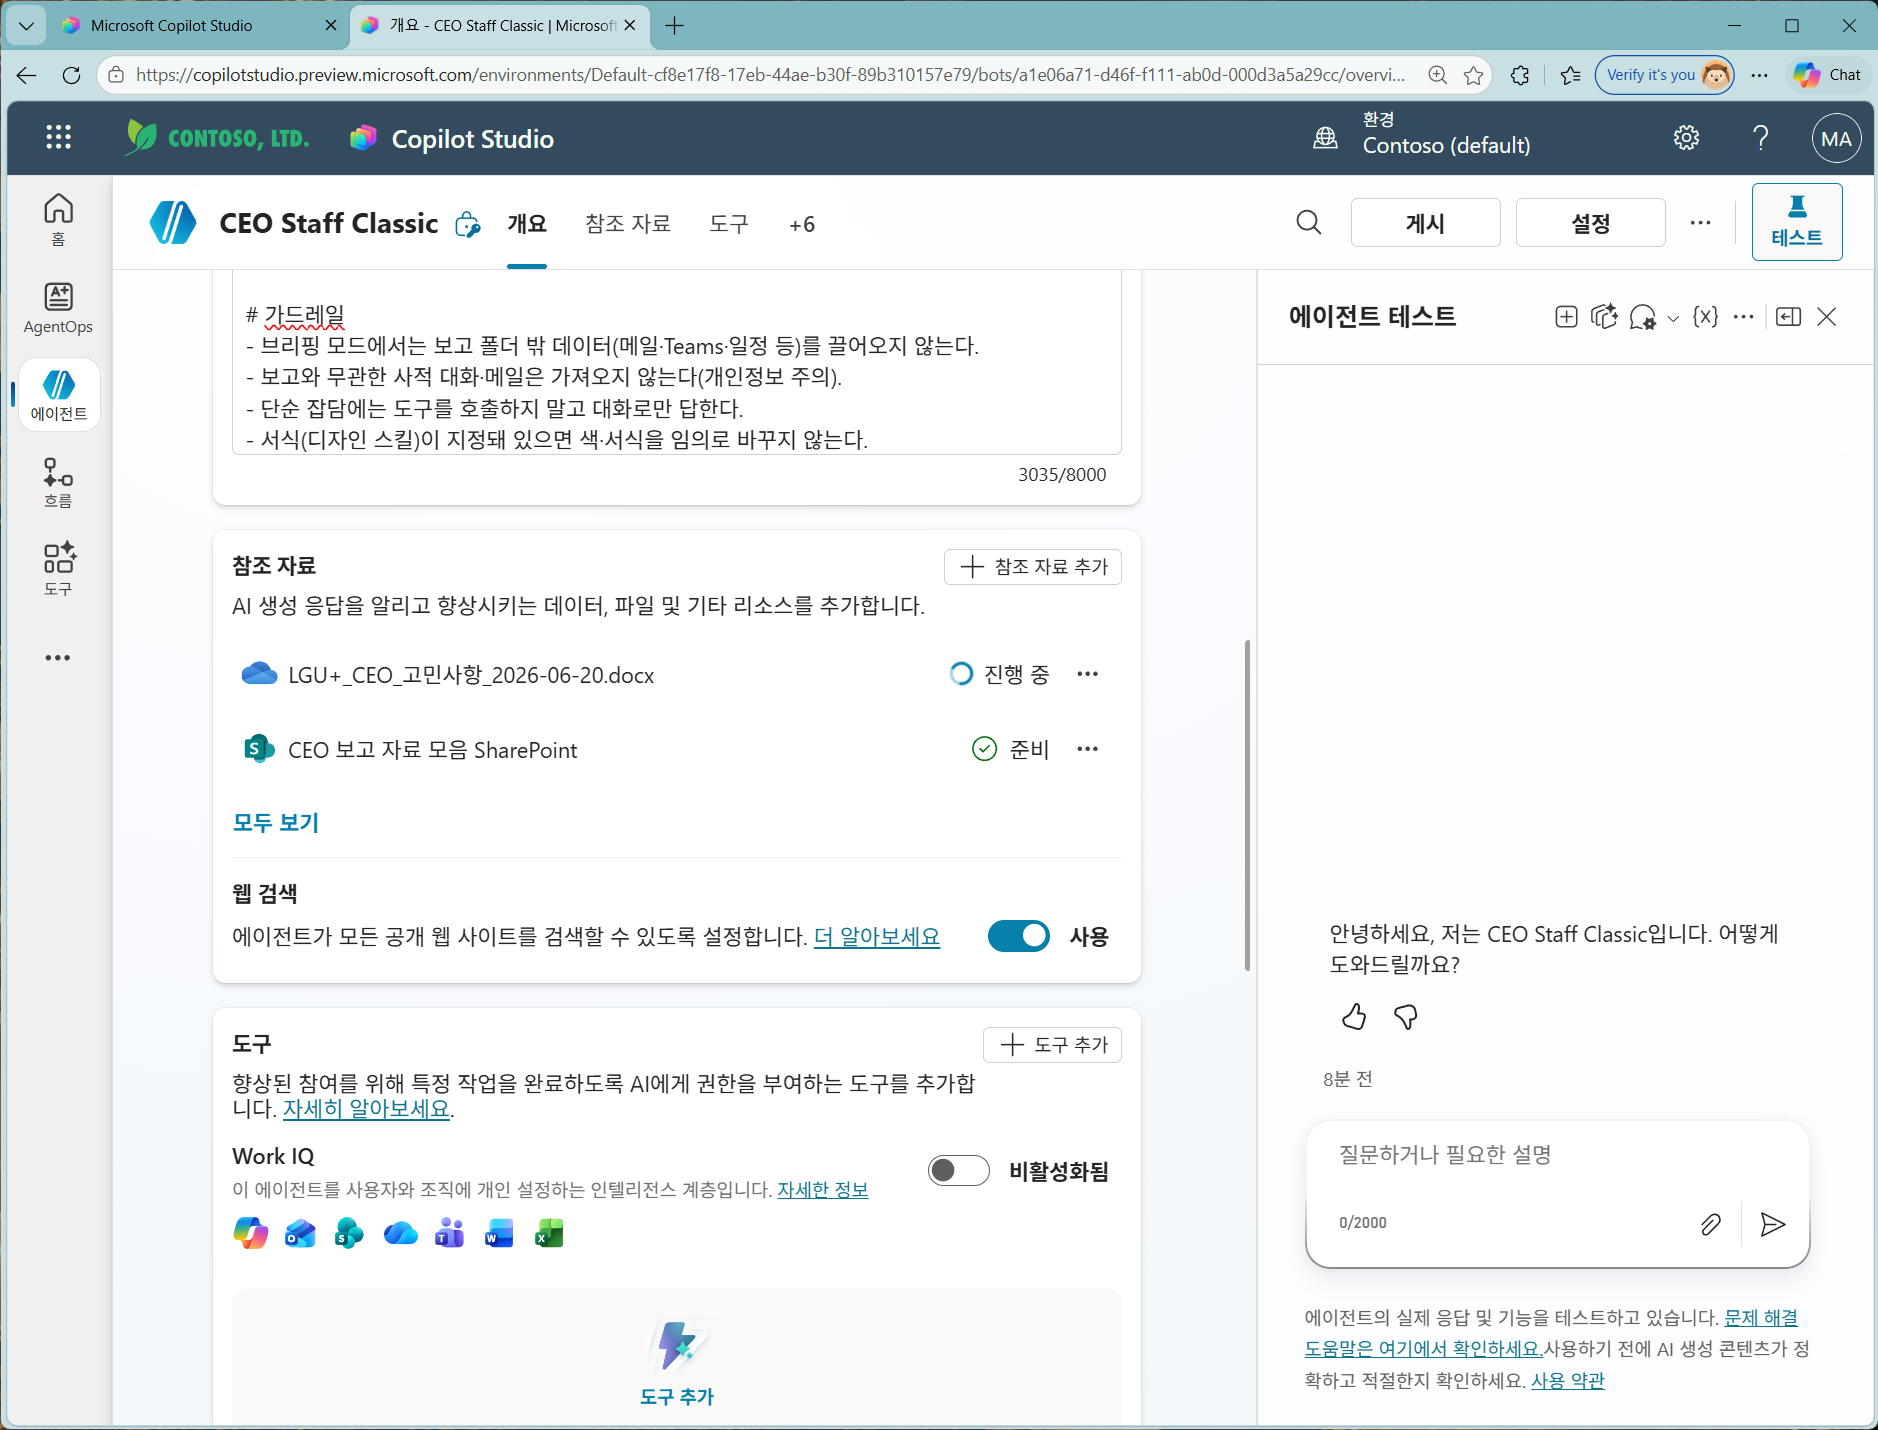Open AgentOps in the left sidebar
Screen dimensions: 1878x1430
pyautogui.click(x=58, y=307)
